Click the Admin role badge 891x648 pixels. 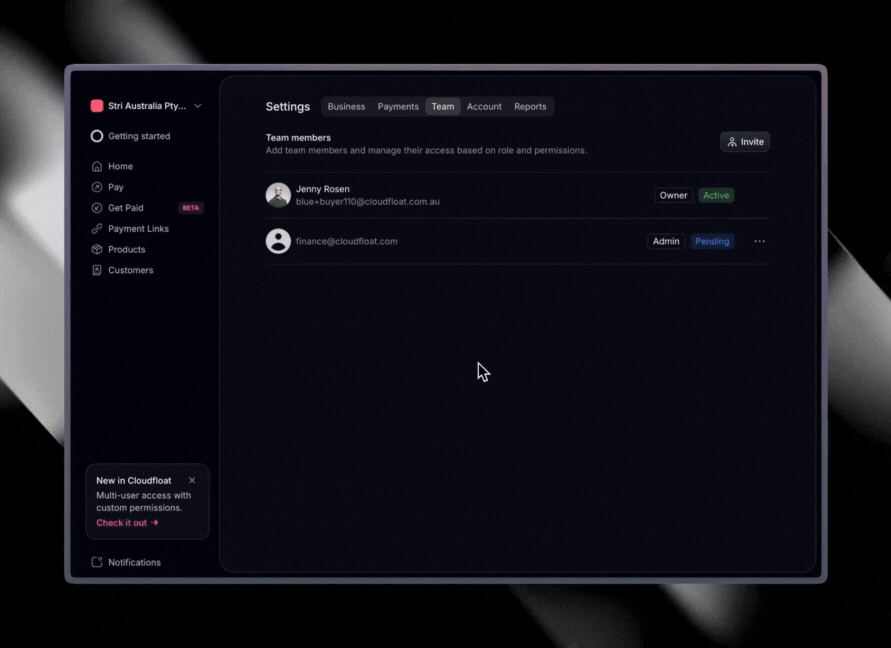(x=666, y=241)
